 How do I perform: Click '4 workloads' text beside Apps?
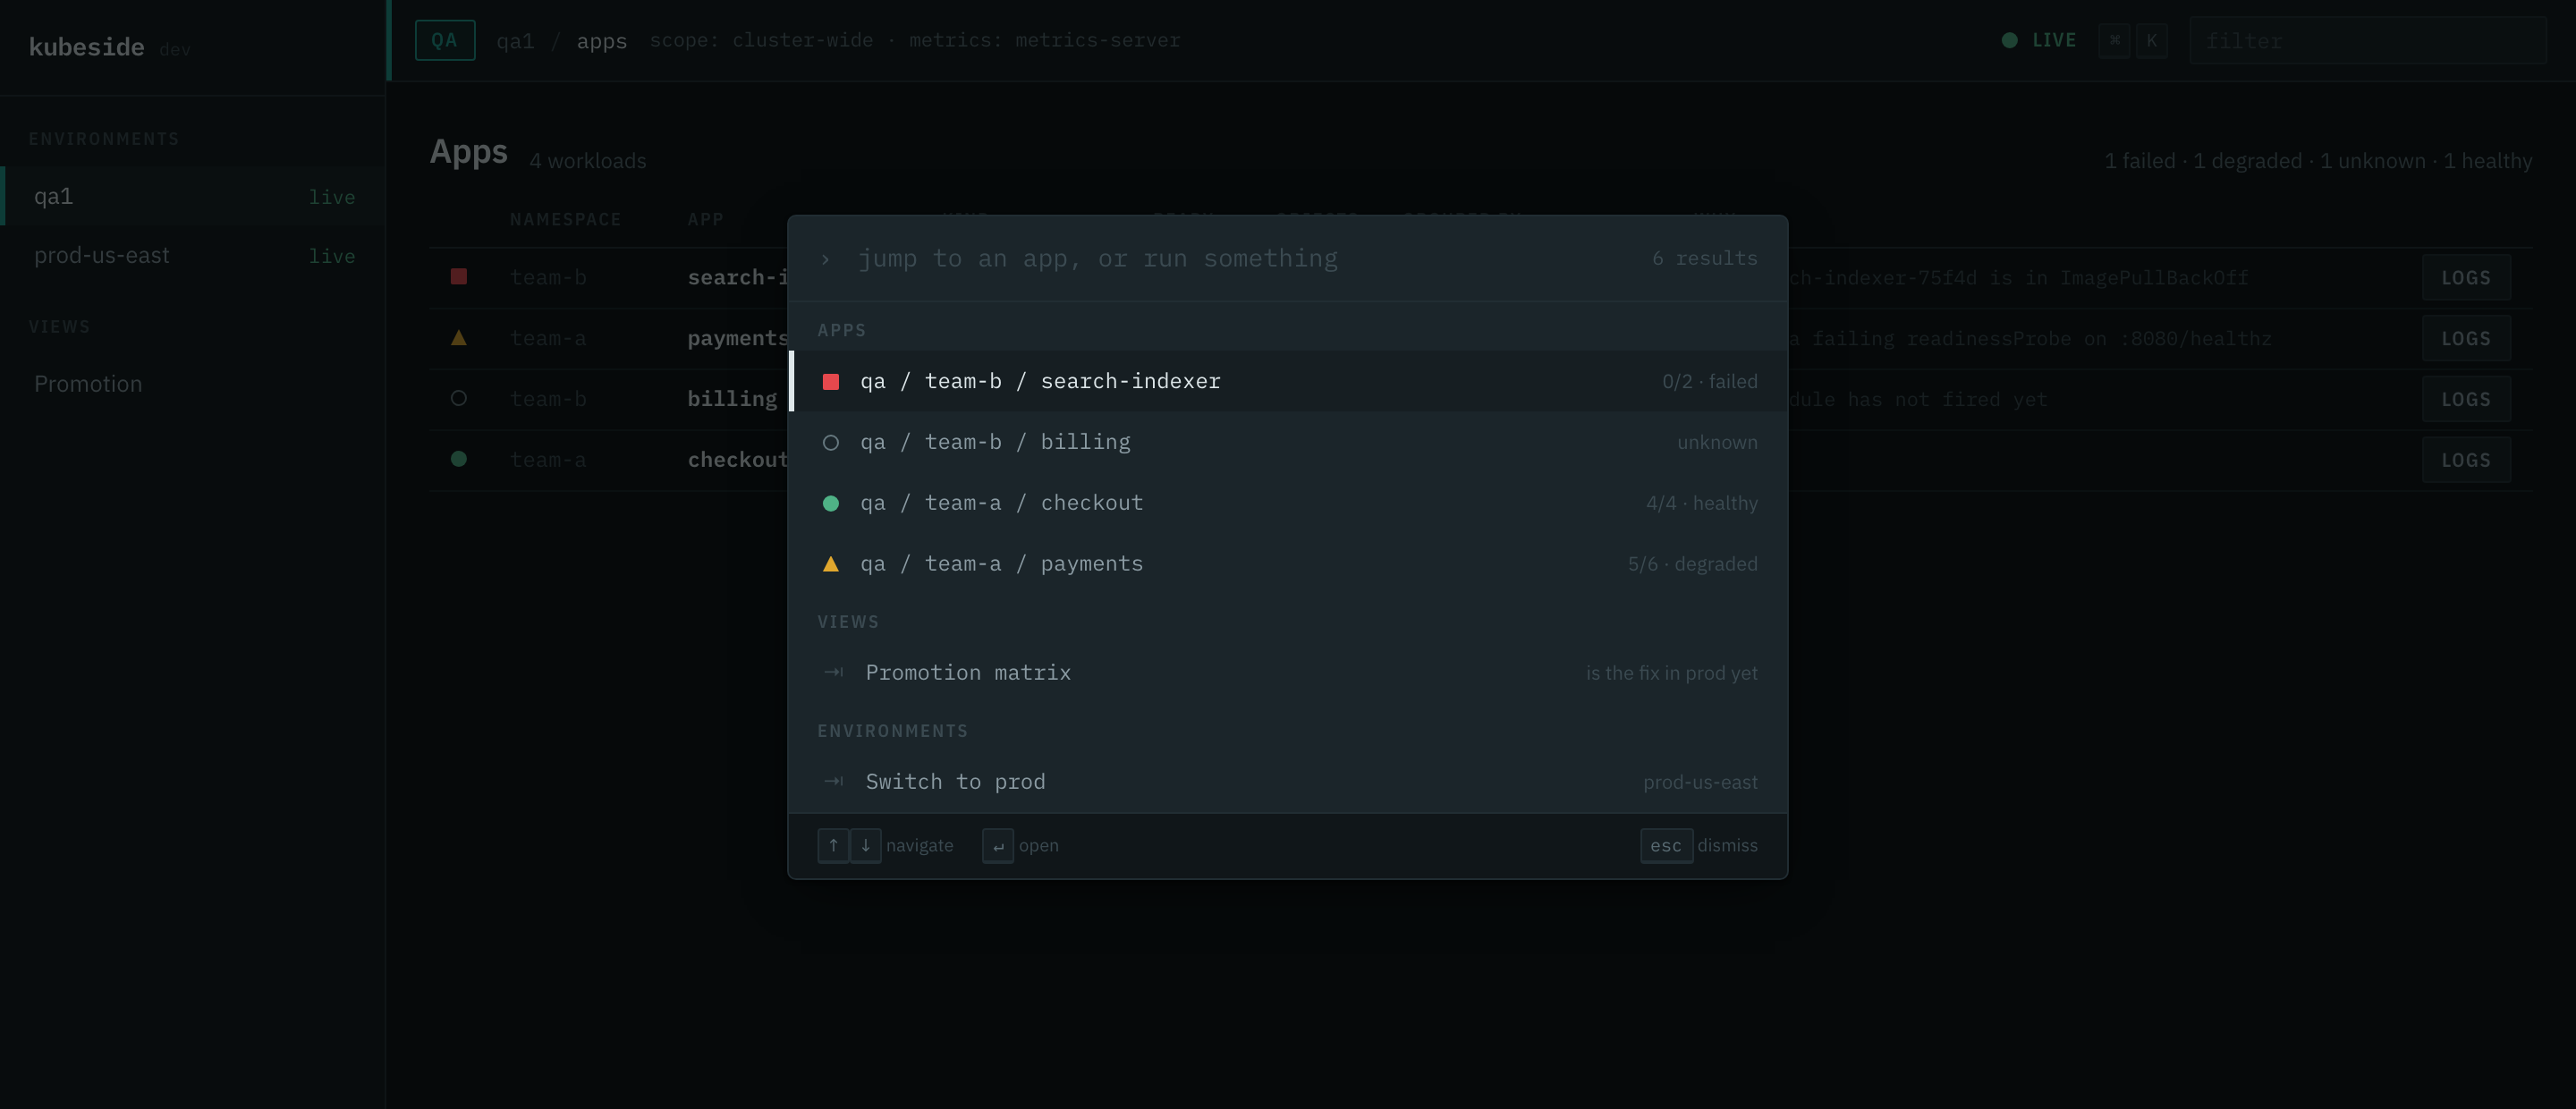pyautogui.click(x=587, y=161)
